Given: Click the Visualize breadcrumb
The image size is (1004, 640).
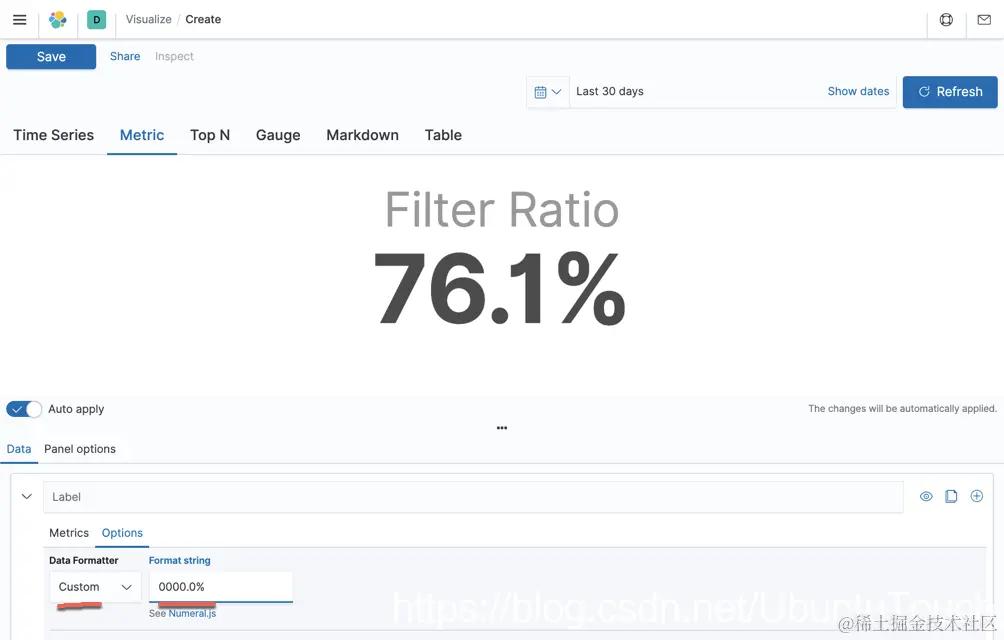Looking at the screenshot, I should (149, 19).
